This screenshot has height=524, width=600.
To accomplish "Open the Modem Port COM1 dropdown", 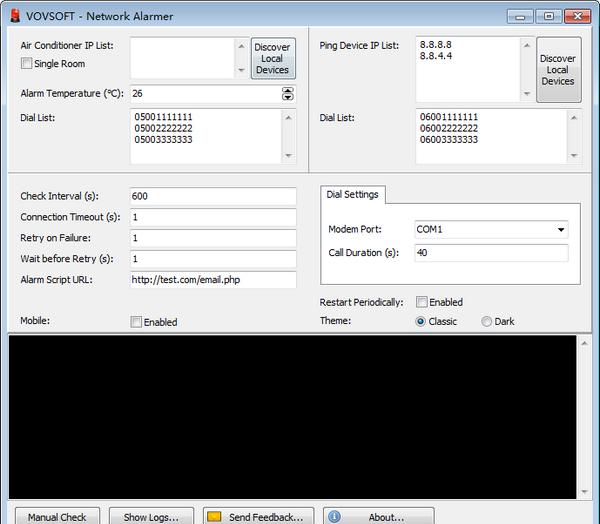I will coord(561,230).
